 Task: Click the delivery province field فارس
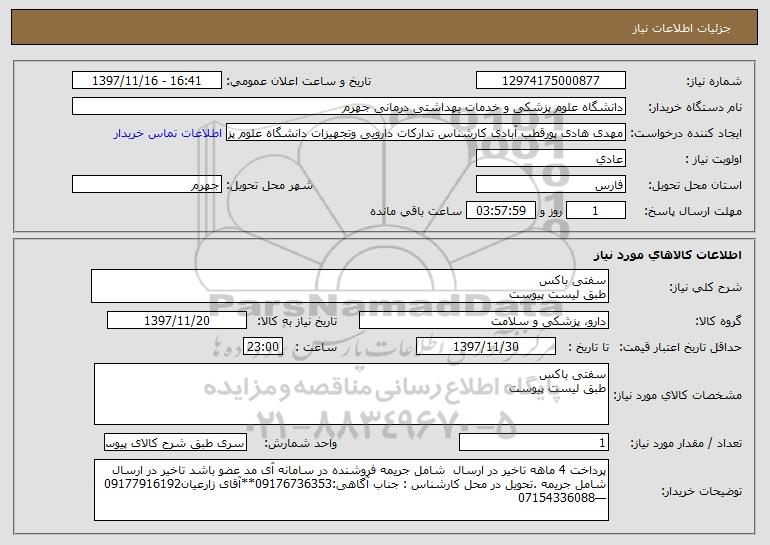(x=550, y=185)
